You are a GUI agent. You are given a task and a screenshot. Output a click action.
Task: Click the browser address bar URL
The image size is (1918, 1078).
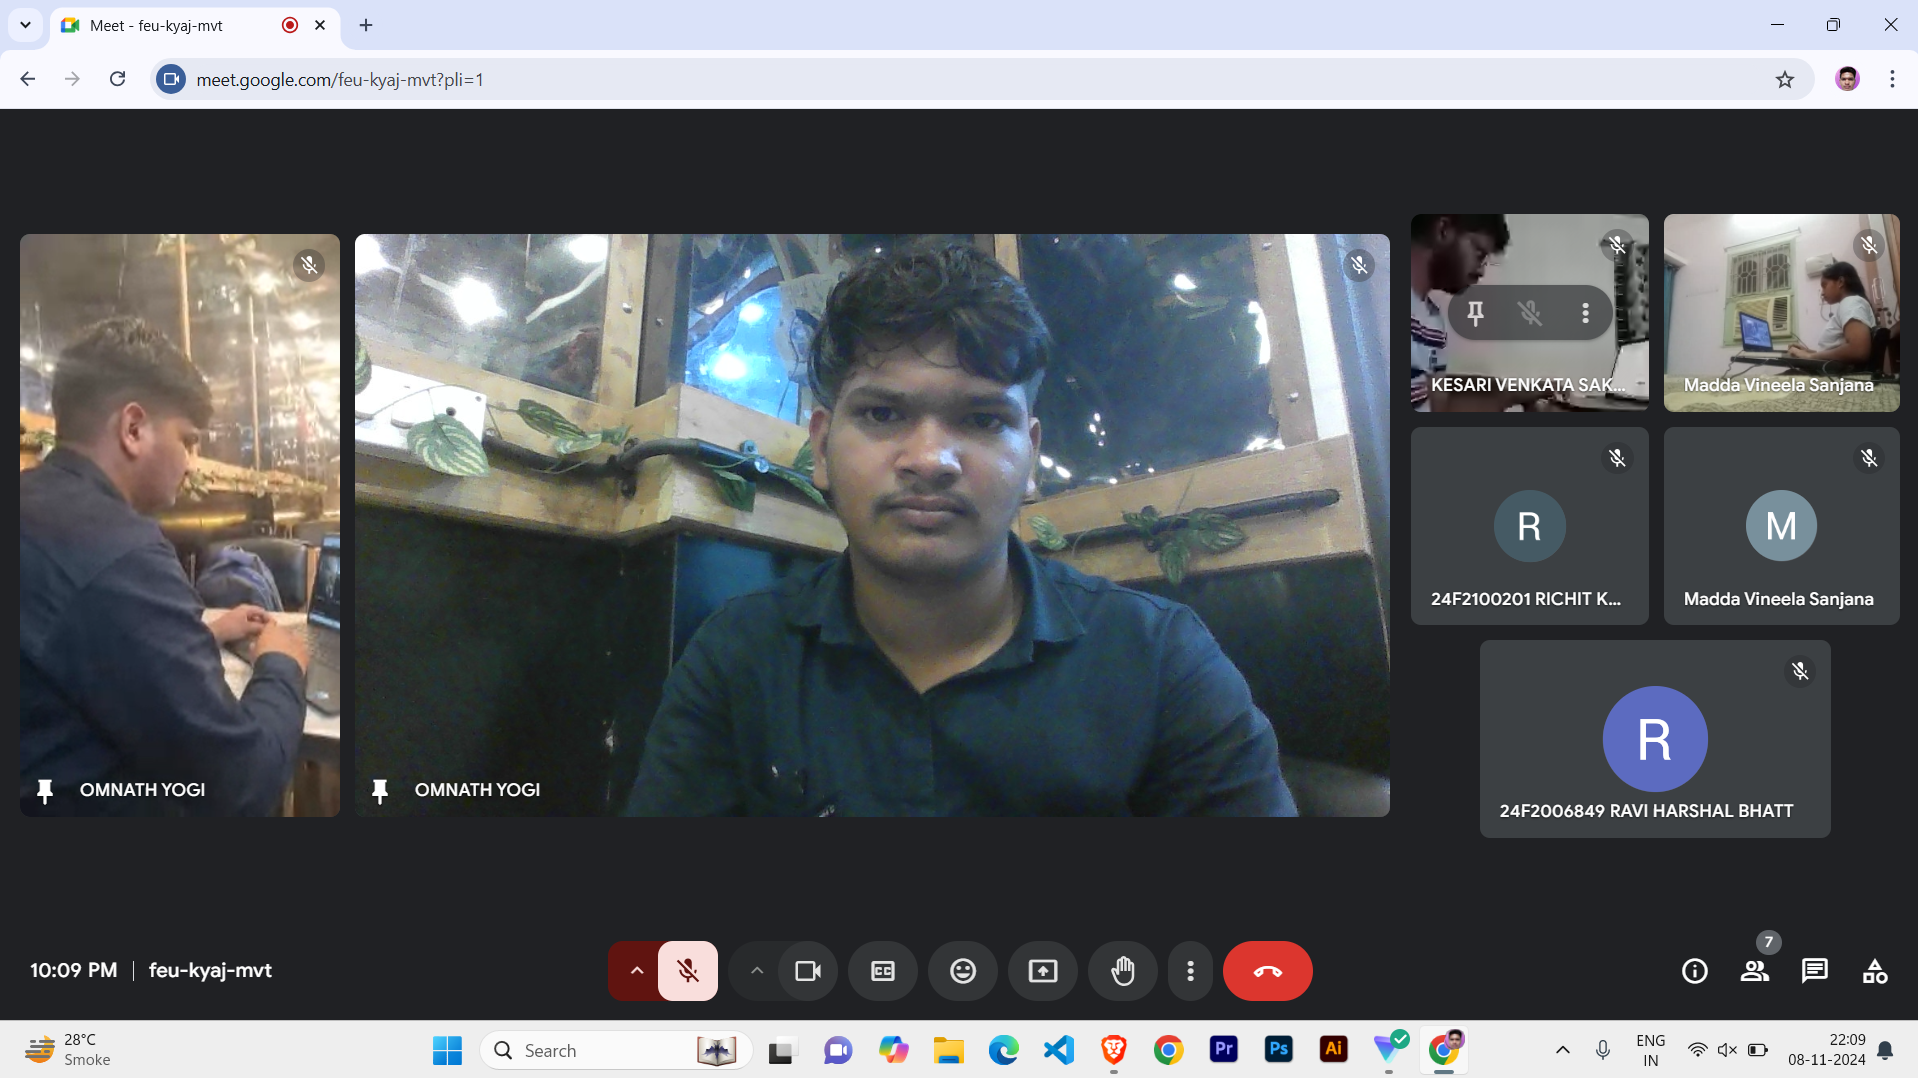pos(340,80)
